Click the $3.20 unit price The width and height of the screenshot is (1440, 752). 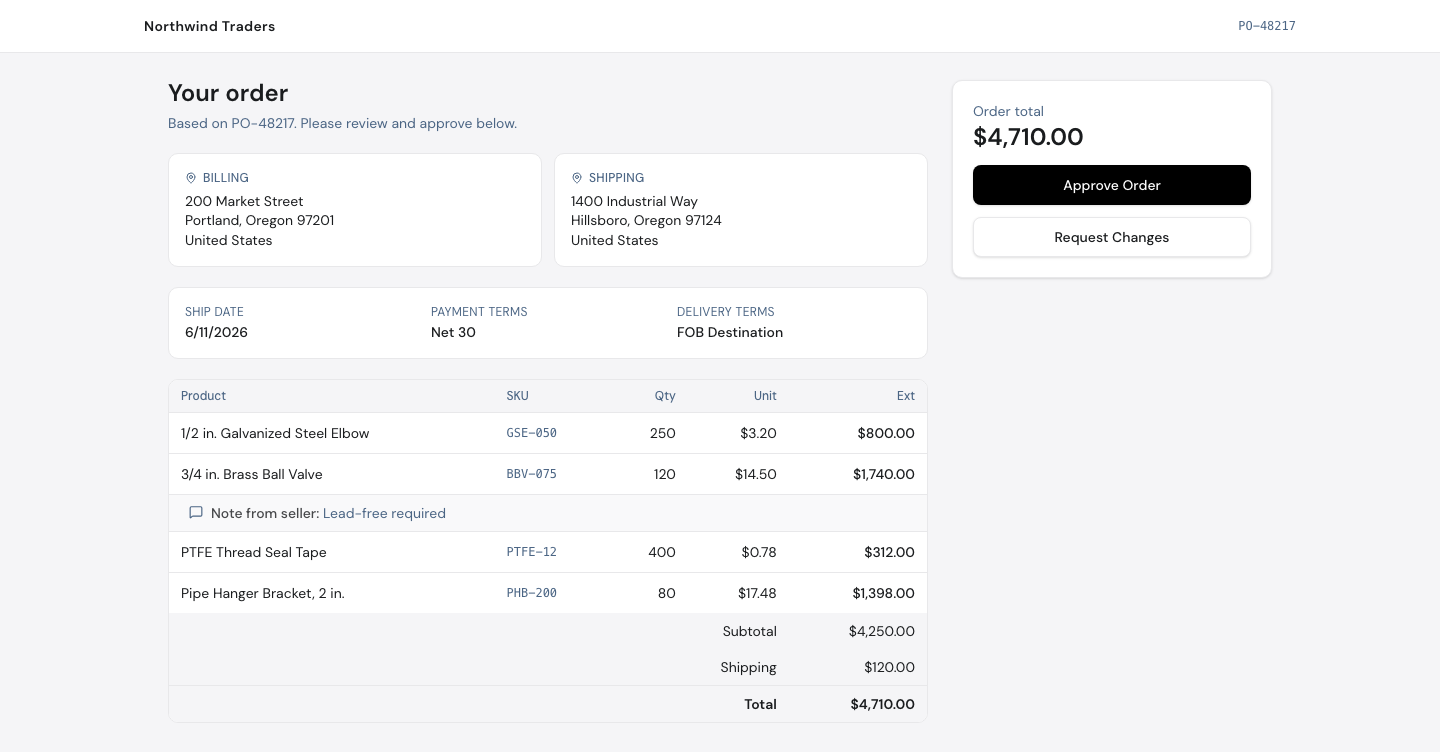pos(758,433)
